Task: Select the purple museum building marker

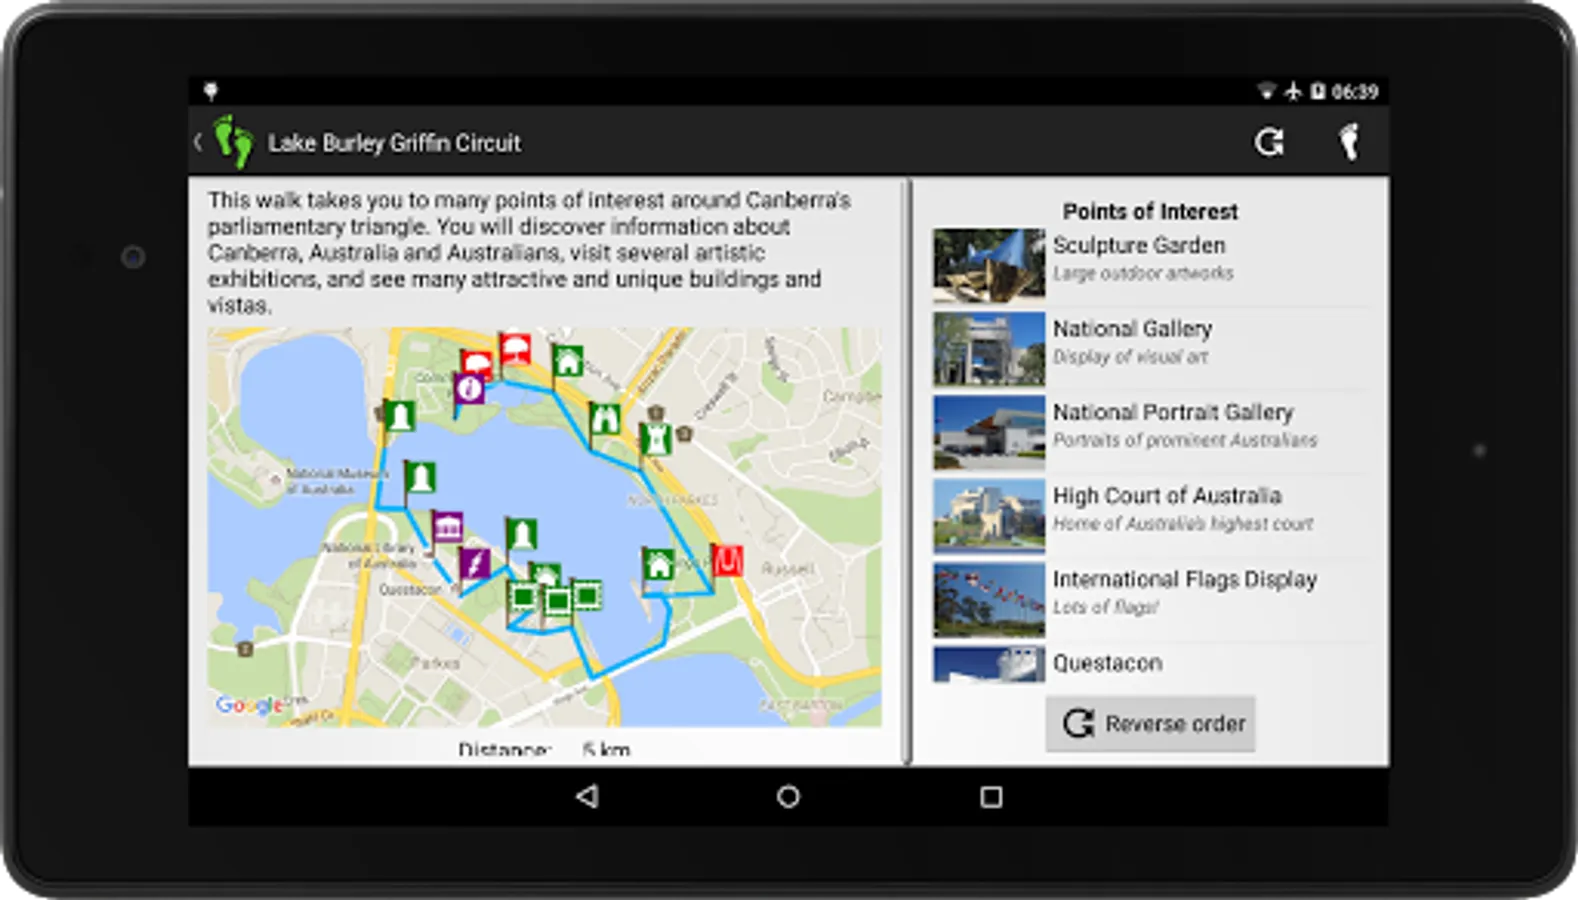Action: [x=447, y=526]
